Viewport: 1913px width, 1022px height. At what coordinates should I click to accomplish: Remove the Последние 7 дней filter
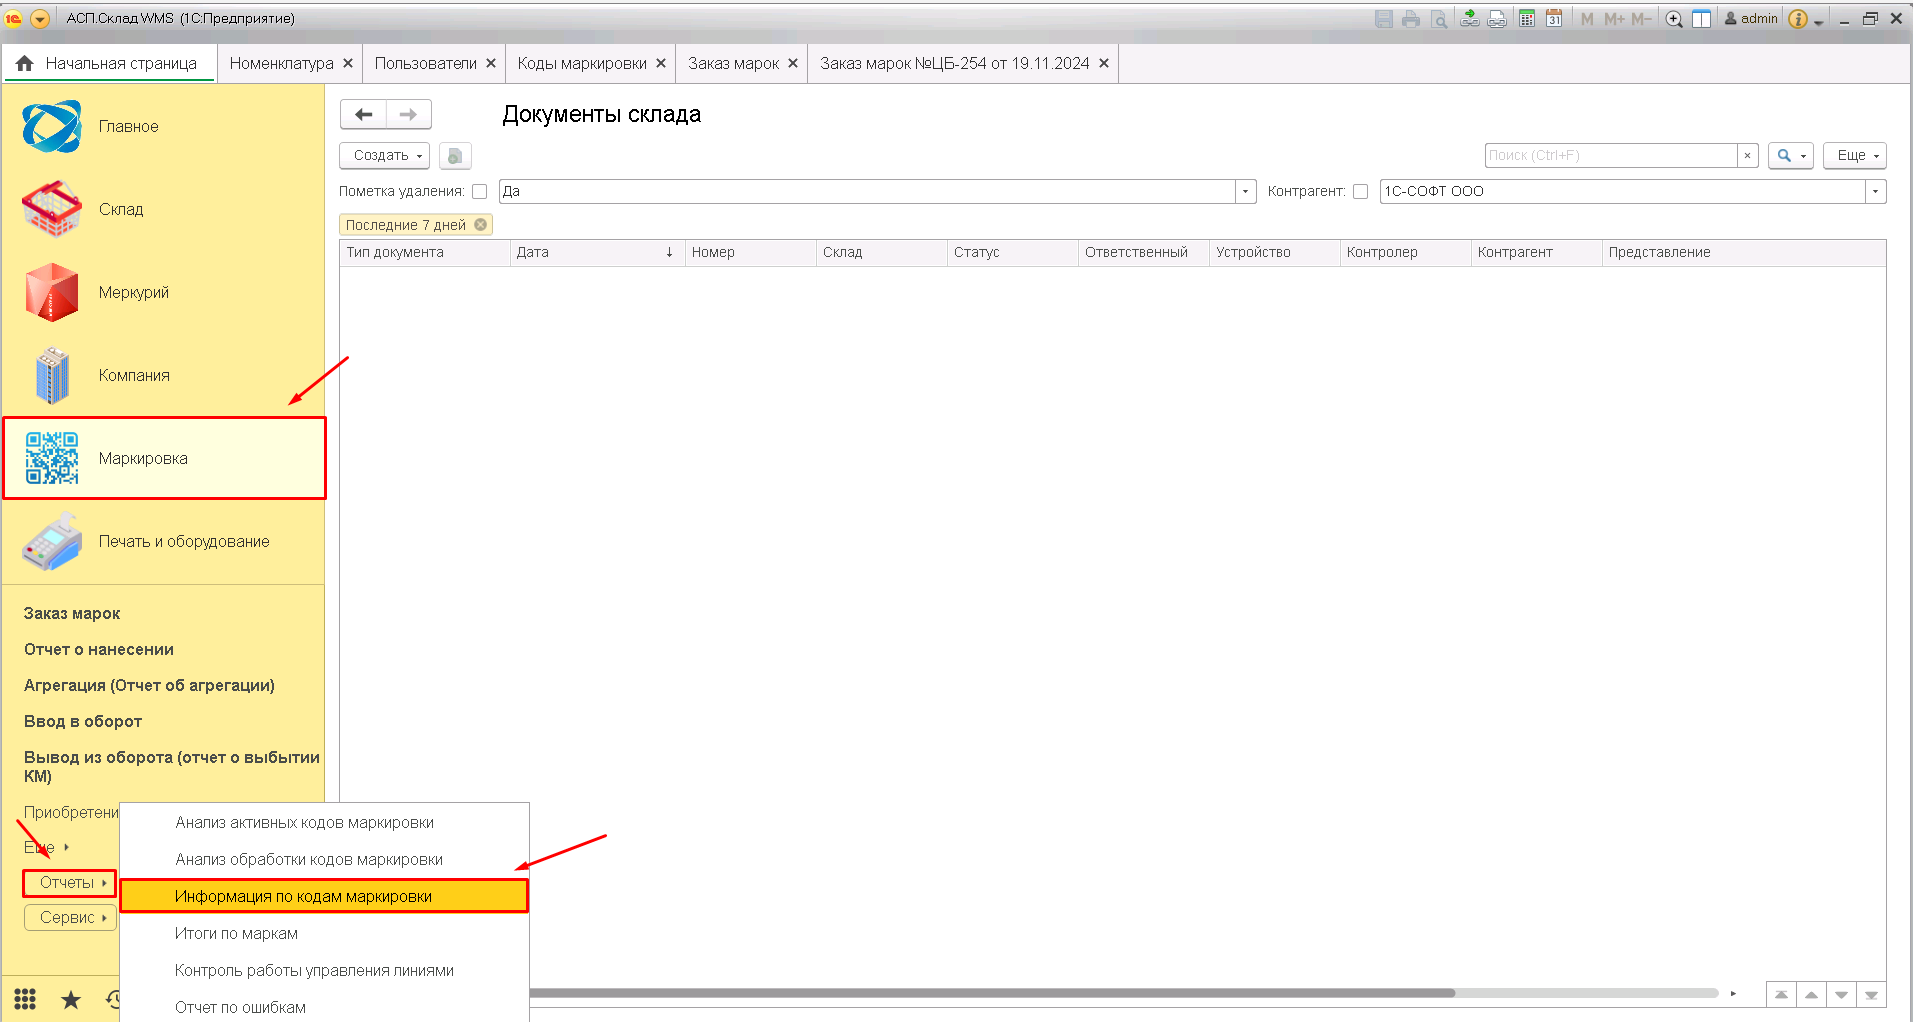481,225
